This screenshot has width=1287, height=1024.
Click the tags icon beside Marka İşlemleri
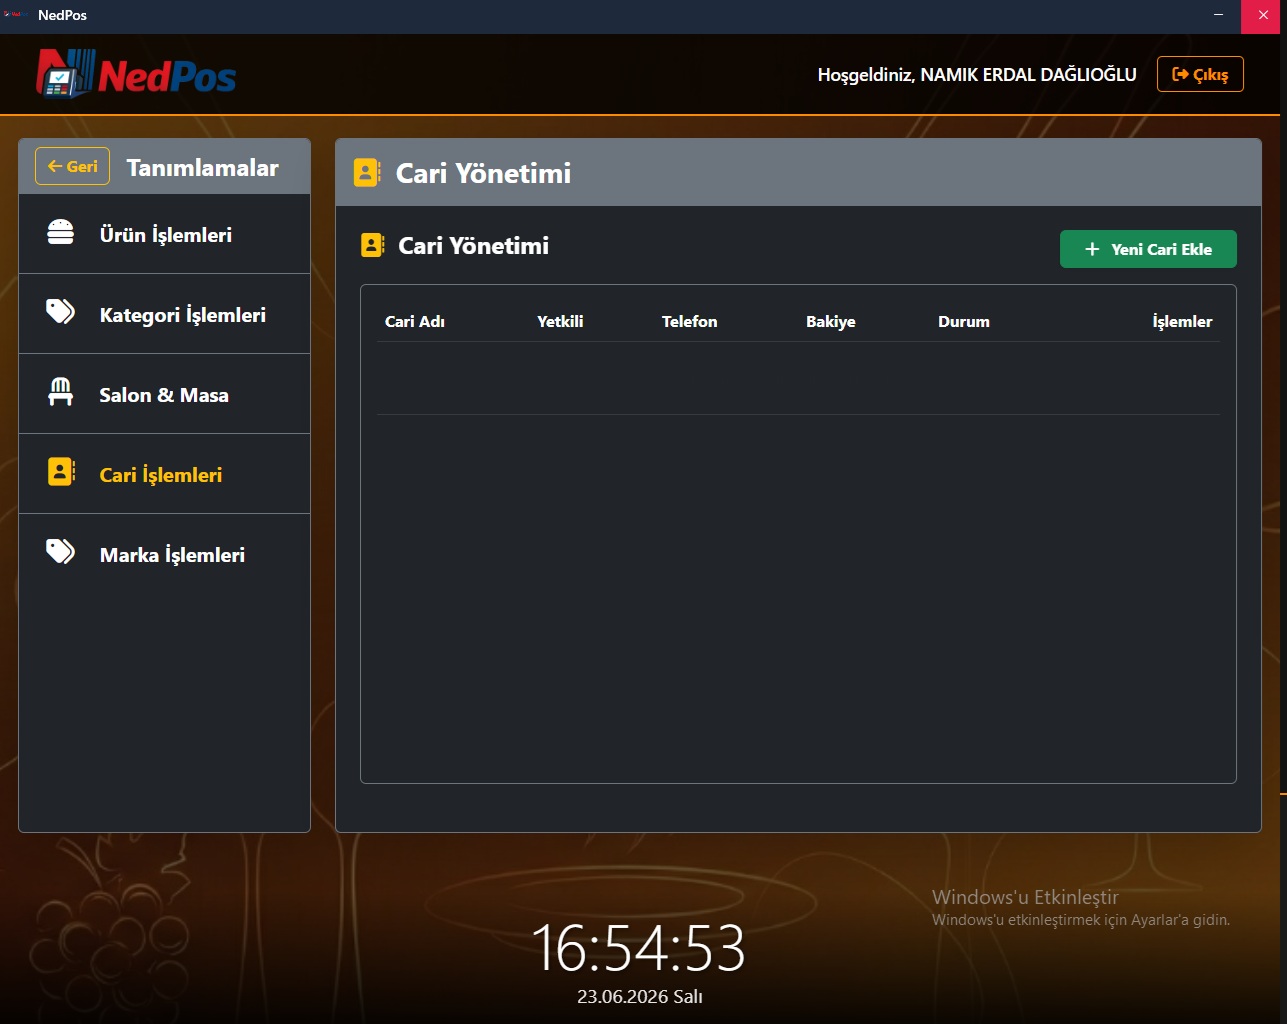[61, 552]
